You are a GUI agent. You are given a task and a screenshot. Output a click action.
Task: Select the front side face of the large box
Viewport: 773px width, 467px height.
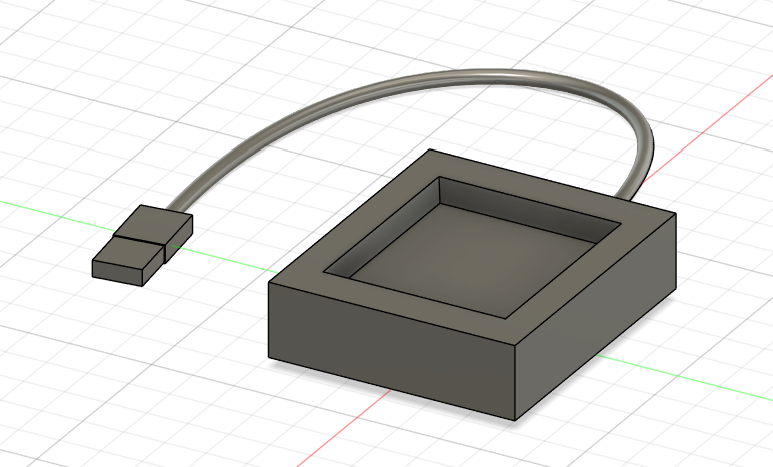point(392,350)
